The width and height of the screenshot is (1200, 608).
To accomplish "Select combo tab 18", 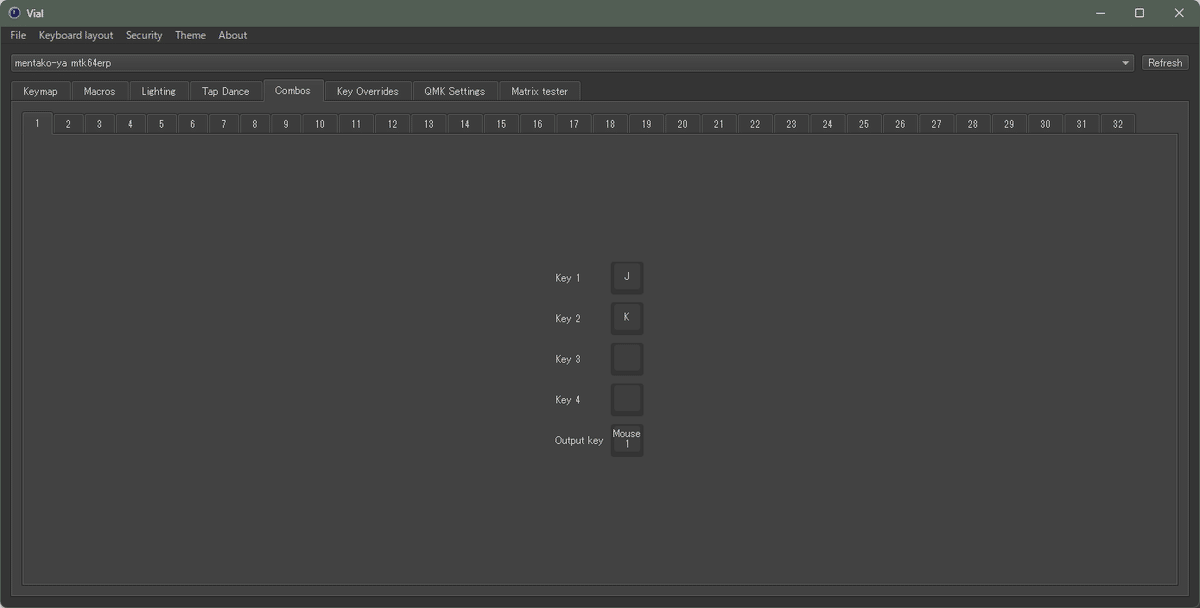I will [610, 124].
